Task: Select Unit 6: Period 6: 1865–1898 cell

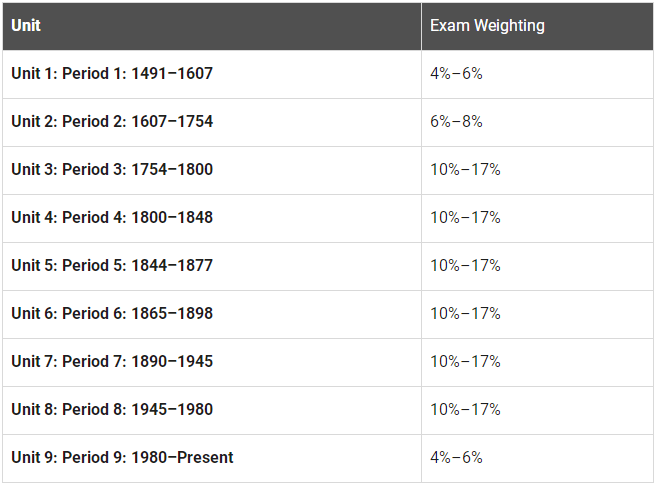Action: tap(212, 314)
